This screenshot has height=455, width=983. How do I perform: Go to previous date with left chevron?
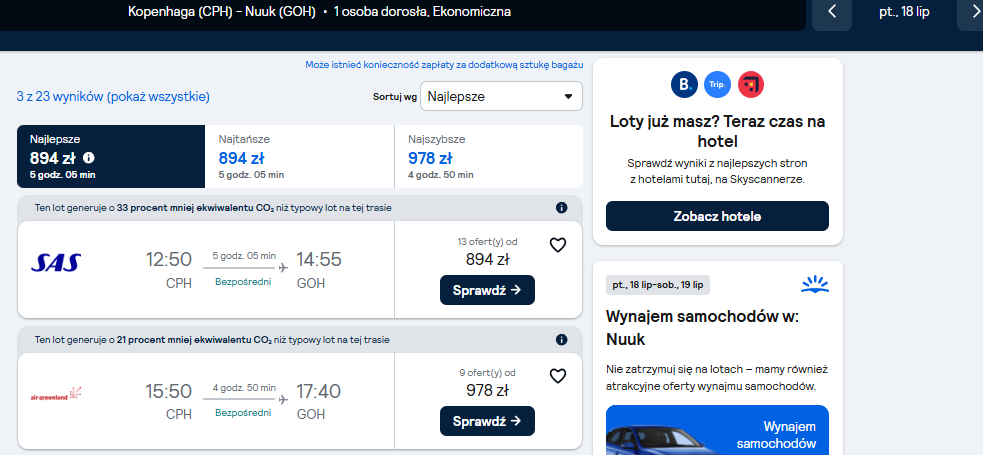832,12
